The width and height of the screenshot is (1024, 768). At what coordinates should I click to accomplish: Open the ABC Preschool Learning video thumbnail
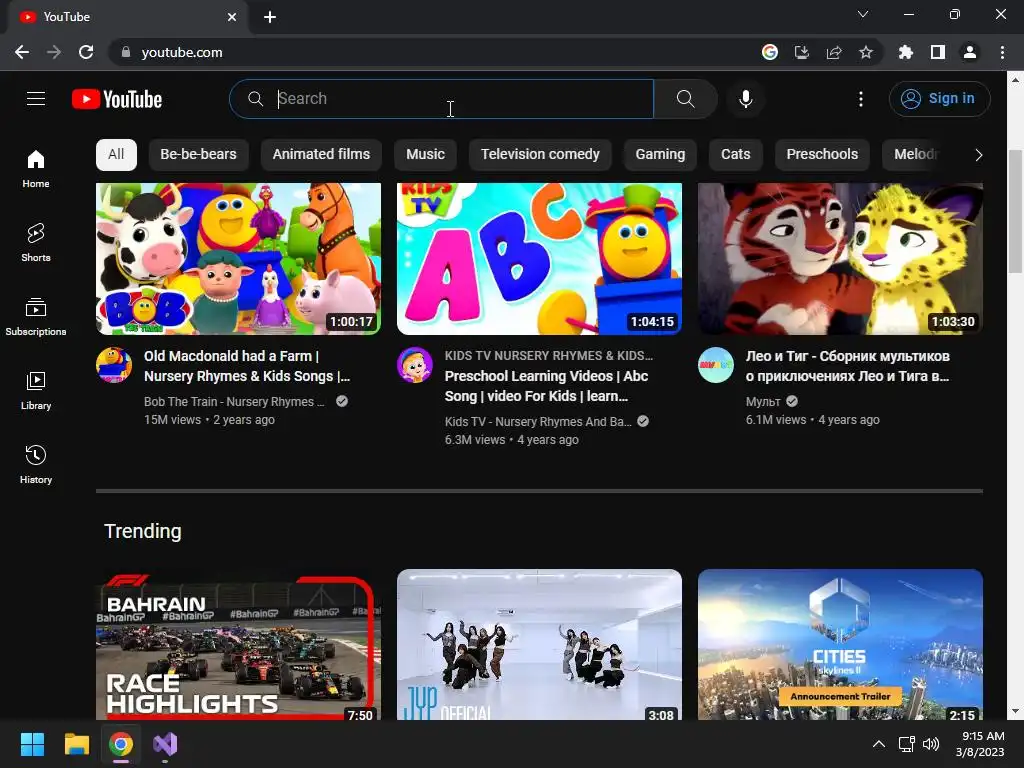pos(539,259)
